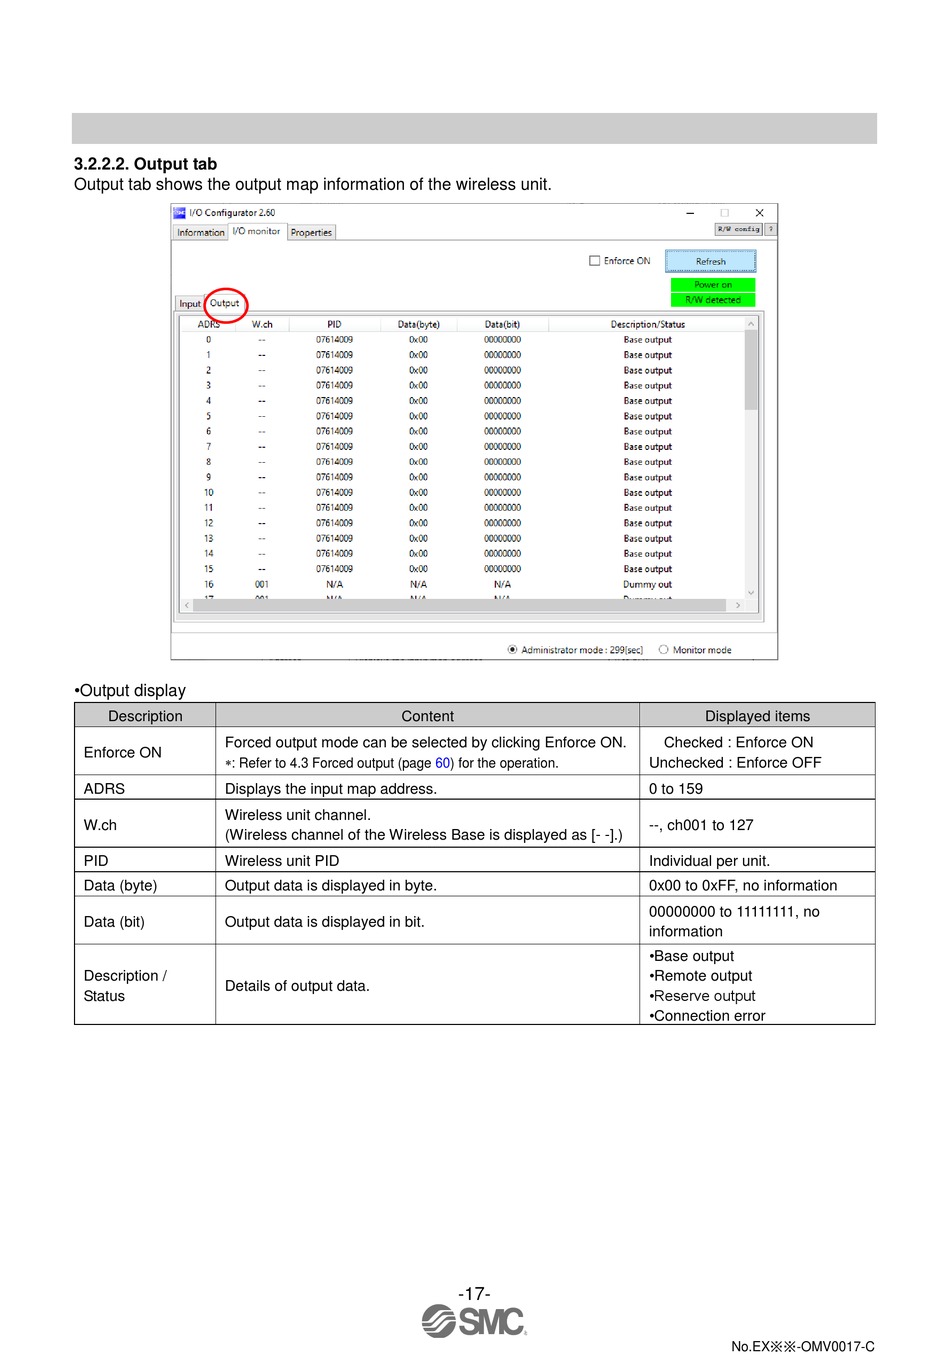Switch to the Information tab
This screenshot has width=950, height=1360.
[201, 232]
